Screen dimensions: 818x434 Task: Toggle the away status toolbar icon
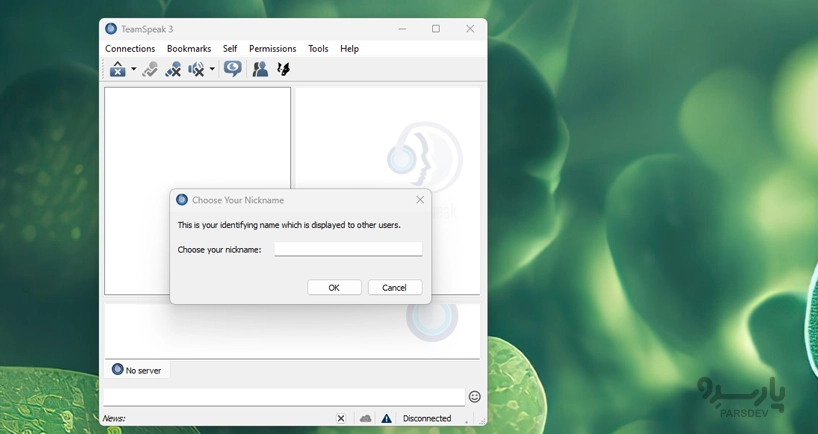coord(118,69)
